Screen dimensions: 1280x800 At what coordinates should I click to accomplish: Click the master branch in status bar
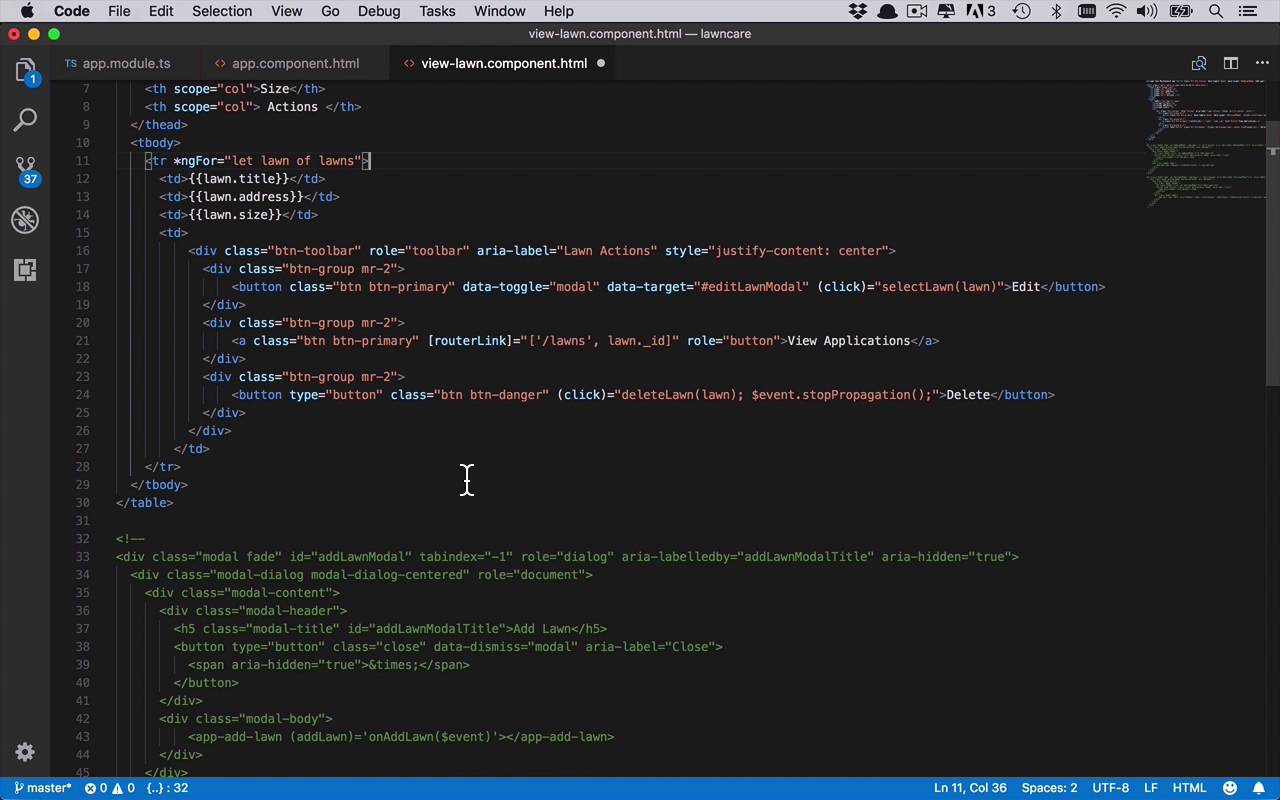[42, 788]
